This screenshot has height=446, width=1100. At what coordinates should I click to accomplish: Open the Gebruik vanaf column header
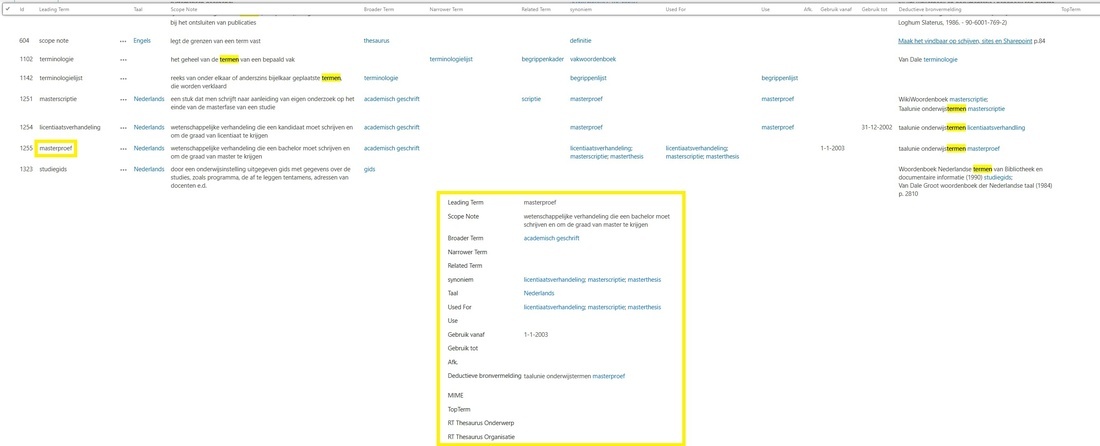click(836, 9)
